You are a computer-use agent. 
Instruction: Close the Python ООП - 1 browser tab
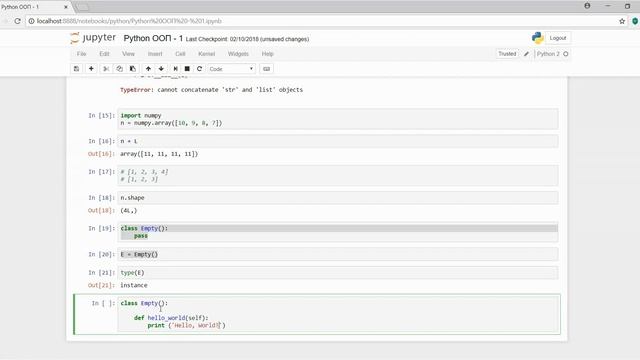(66, 7)
